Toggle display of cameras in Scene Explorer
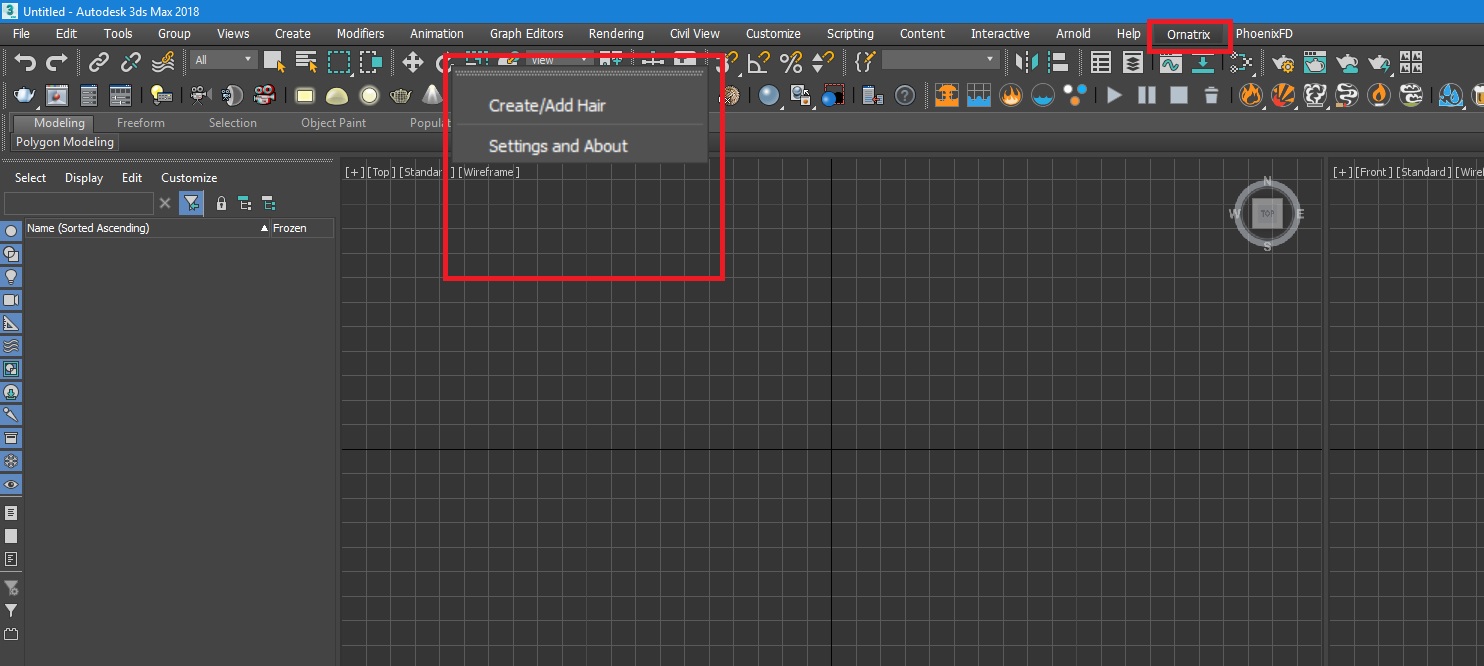The image size is (1484, 666). (x=12, y=300)
